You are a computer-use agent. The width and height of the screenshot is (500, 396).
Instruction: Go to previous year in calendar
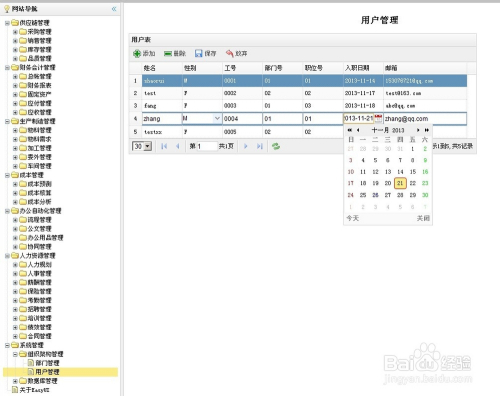click(350, 130)
